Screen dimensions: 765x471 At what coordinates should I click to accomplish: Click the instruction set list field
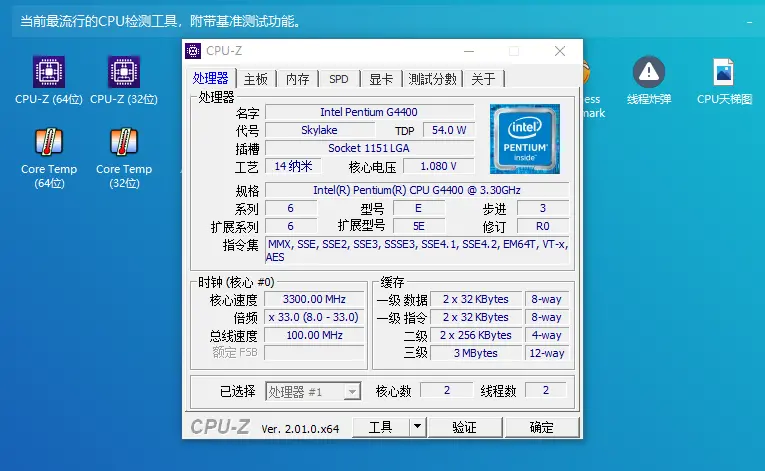(x=417, y=250)
